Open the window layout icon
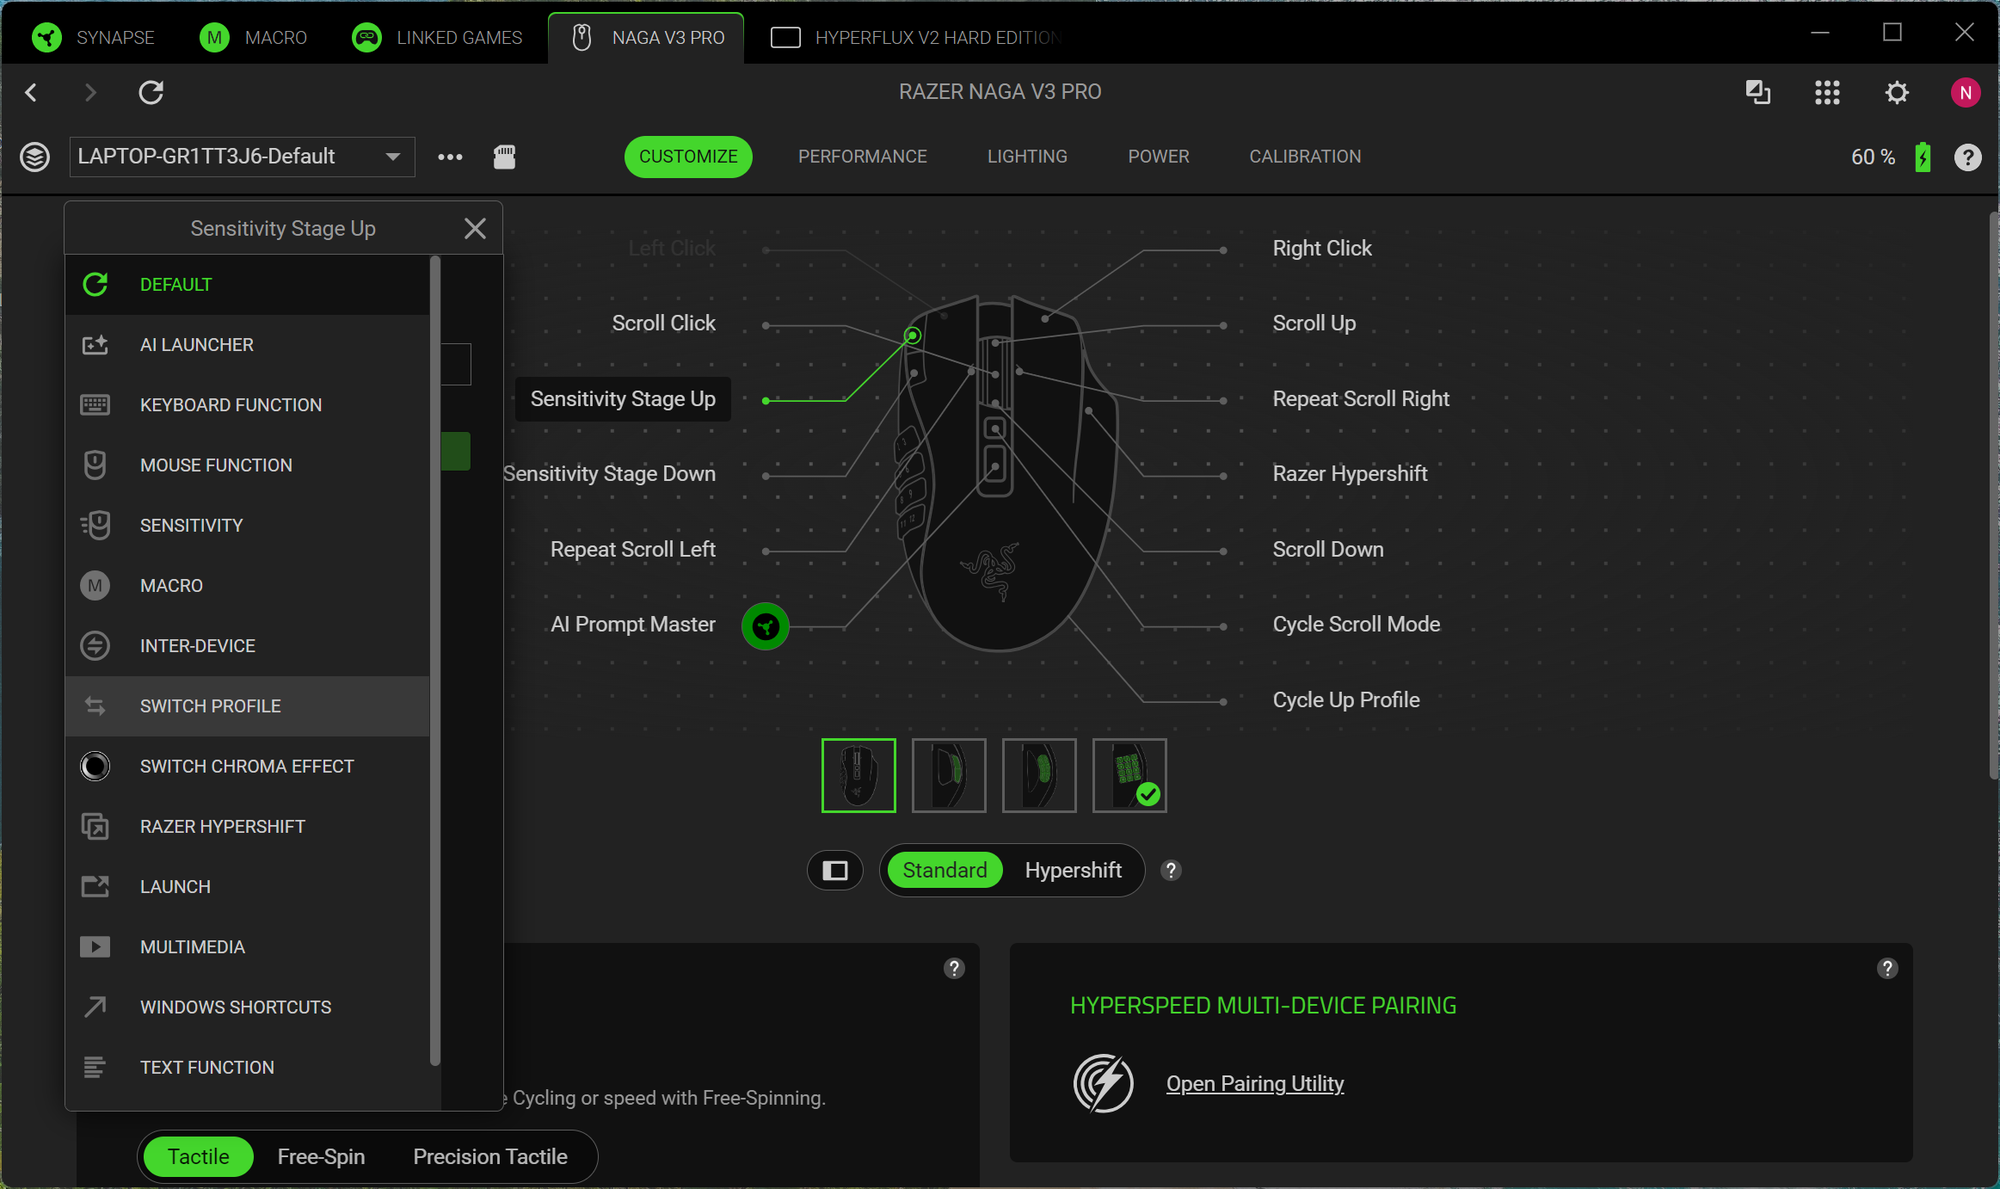 tap(1758, 93)
